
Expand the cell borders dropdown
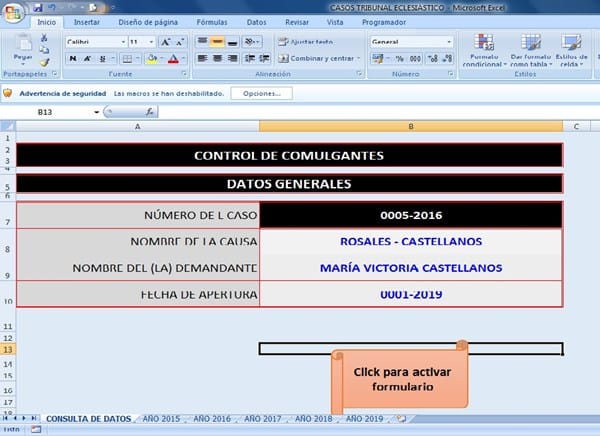(137, 59)
